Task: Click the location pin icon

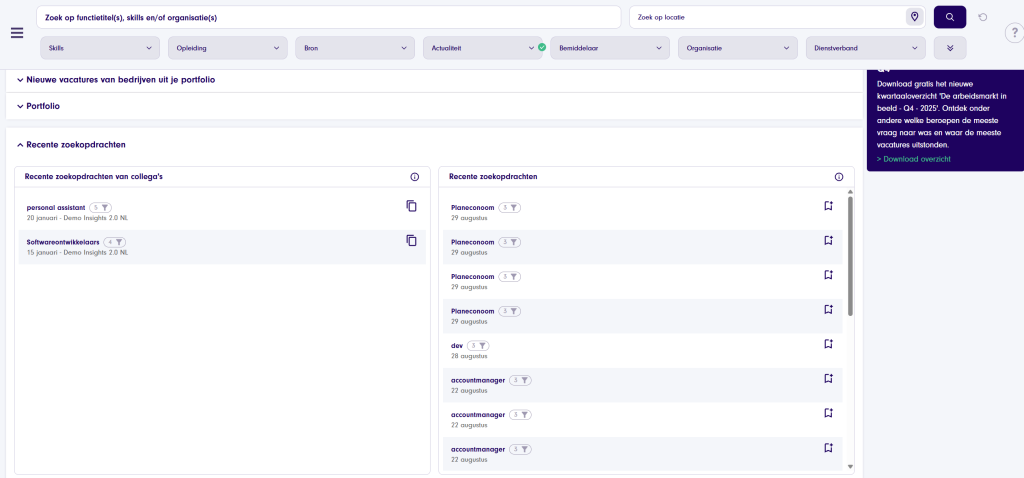Action: coord(914,17)
